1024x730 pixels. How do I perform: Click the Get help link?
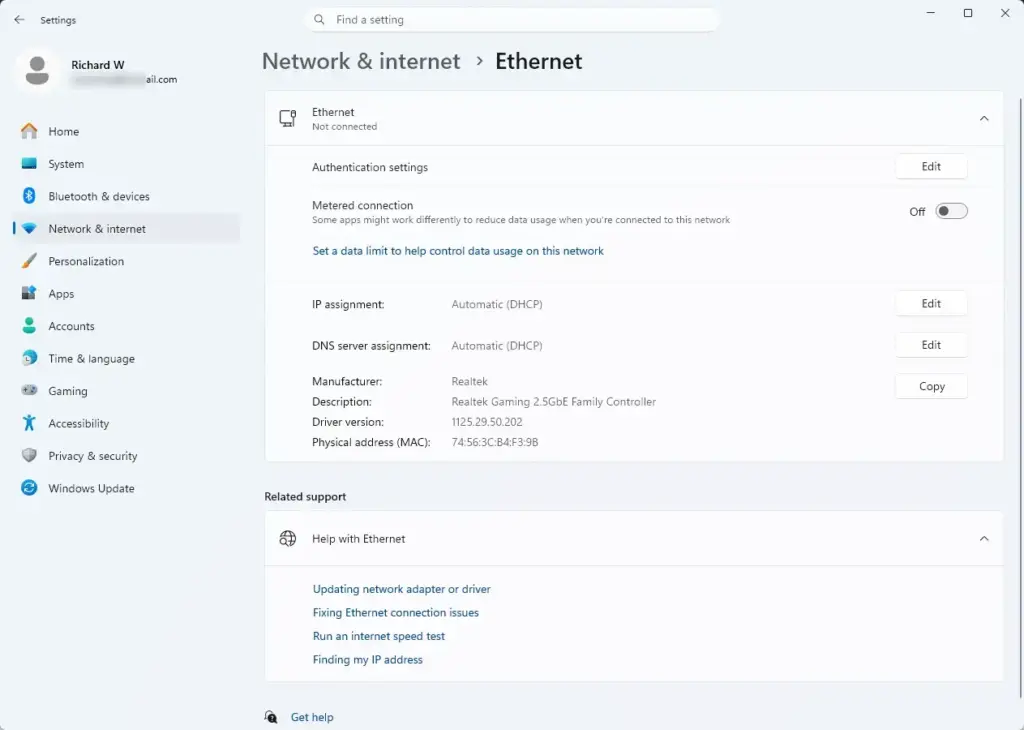[312, 717]
